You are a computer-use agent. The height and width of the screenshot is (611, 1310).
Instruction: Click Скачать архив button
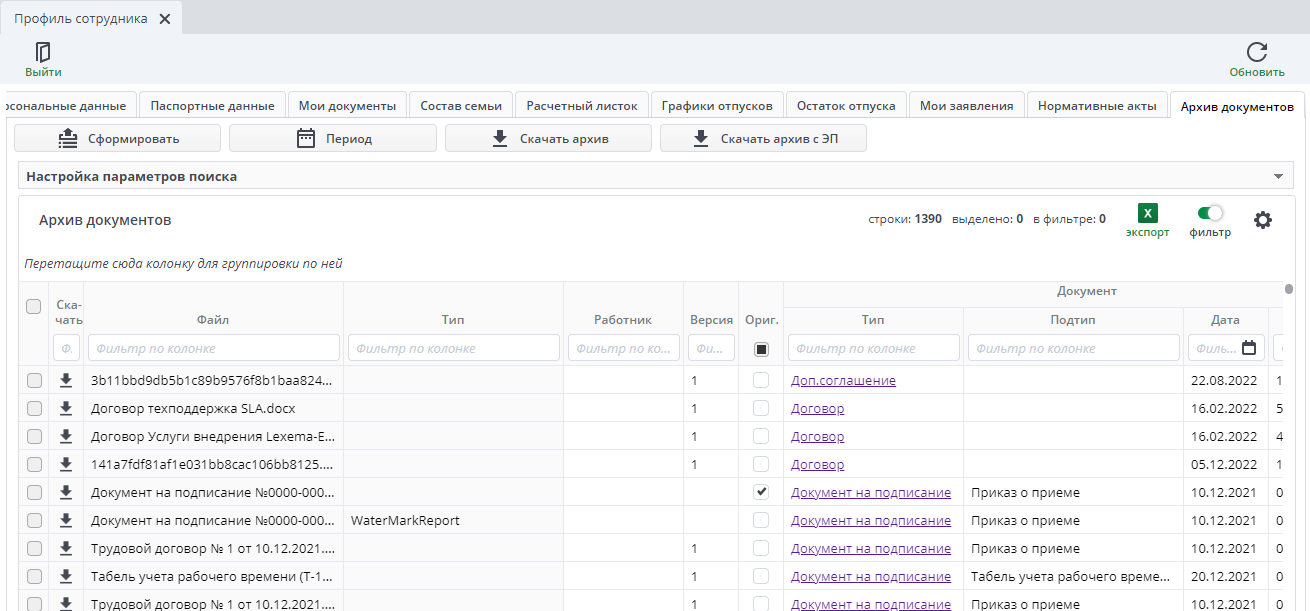point(548,138)
